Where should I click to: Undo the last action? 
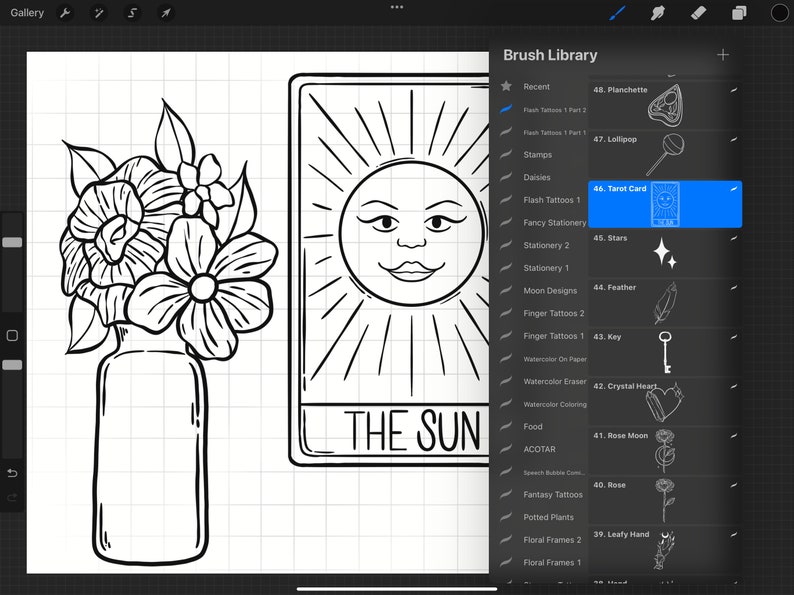[x=12, y=473]
